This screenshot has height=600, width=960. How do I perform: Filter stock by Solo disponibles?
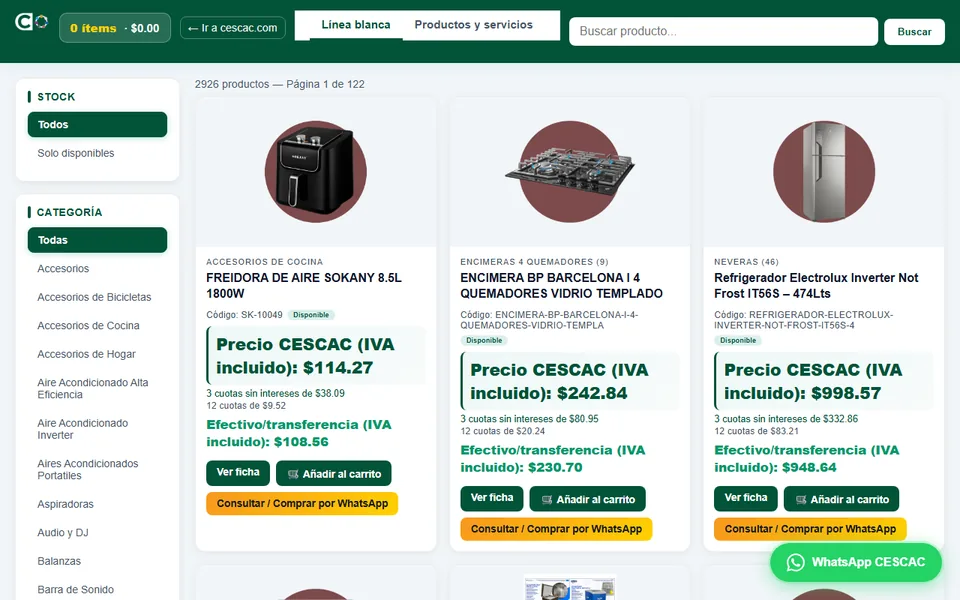click(x=97, y=153)
